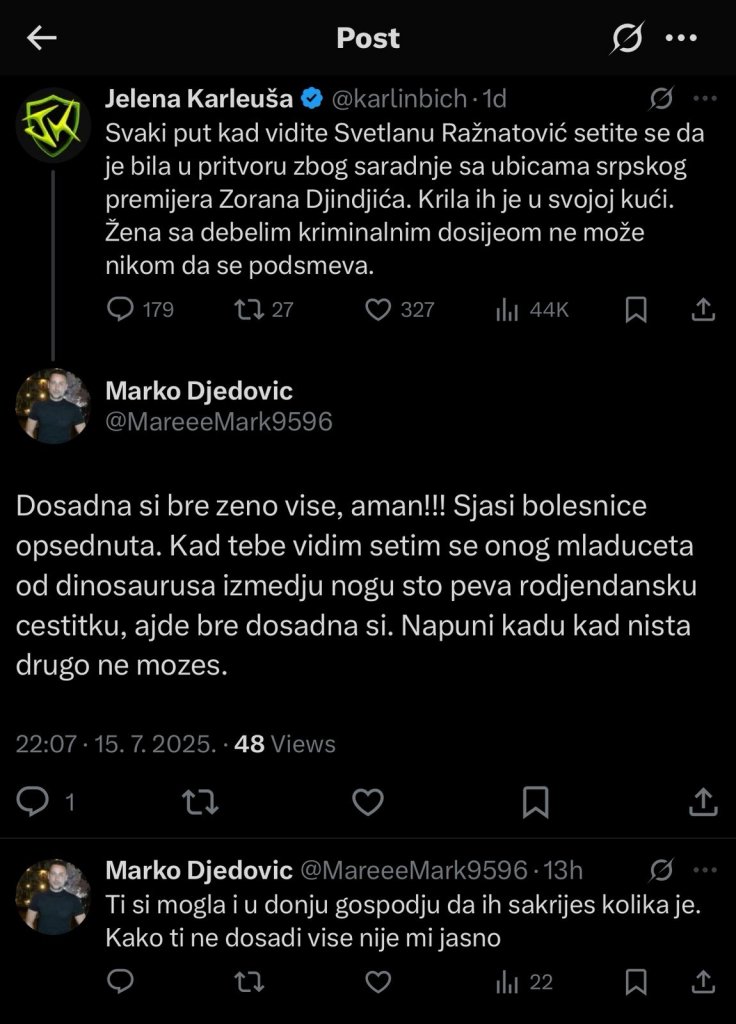Open the @MareeeMark9596 profile handle in main post
The width and height of the screenshot is (736, 1024).
click(x=219, y=422)
